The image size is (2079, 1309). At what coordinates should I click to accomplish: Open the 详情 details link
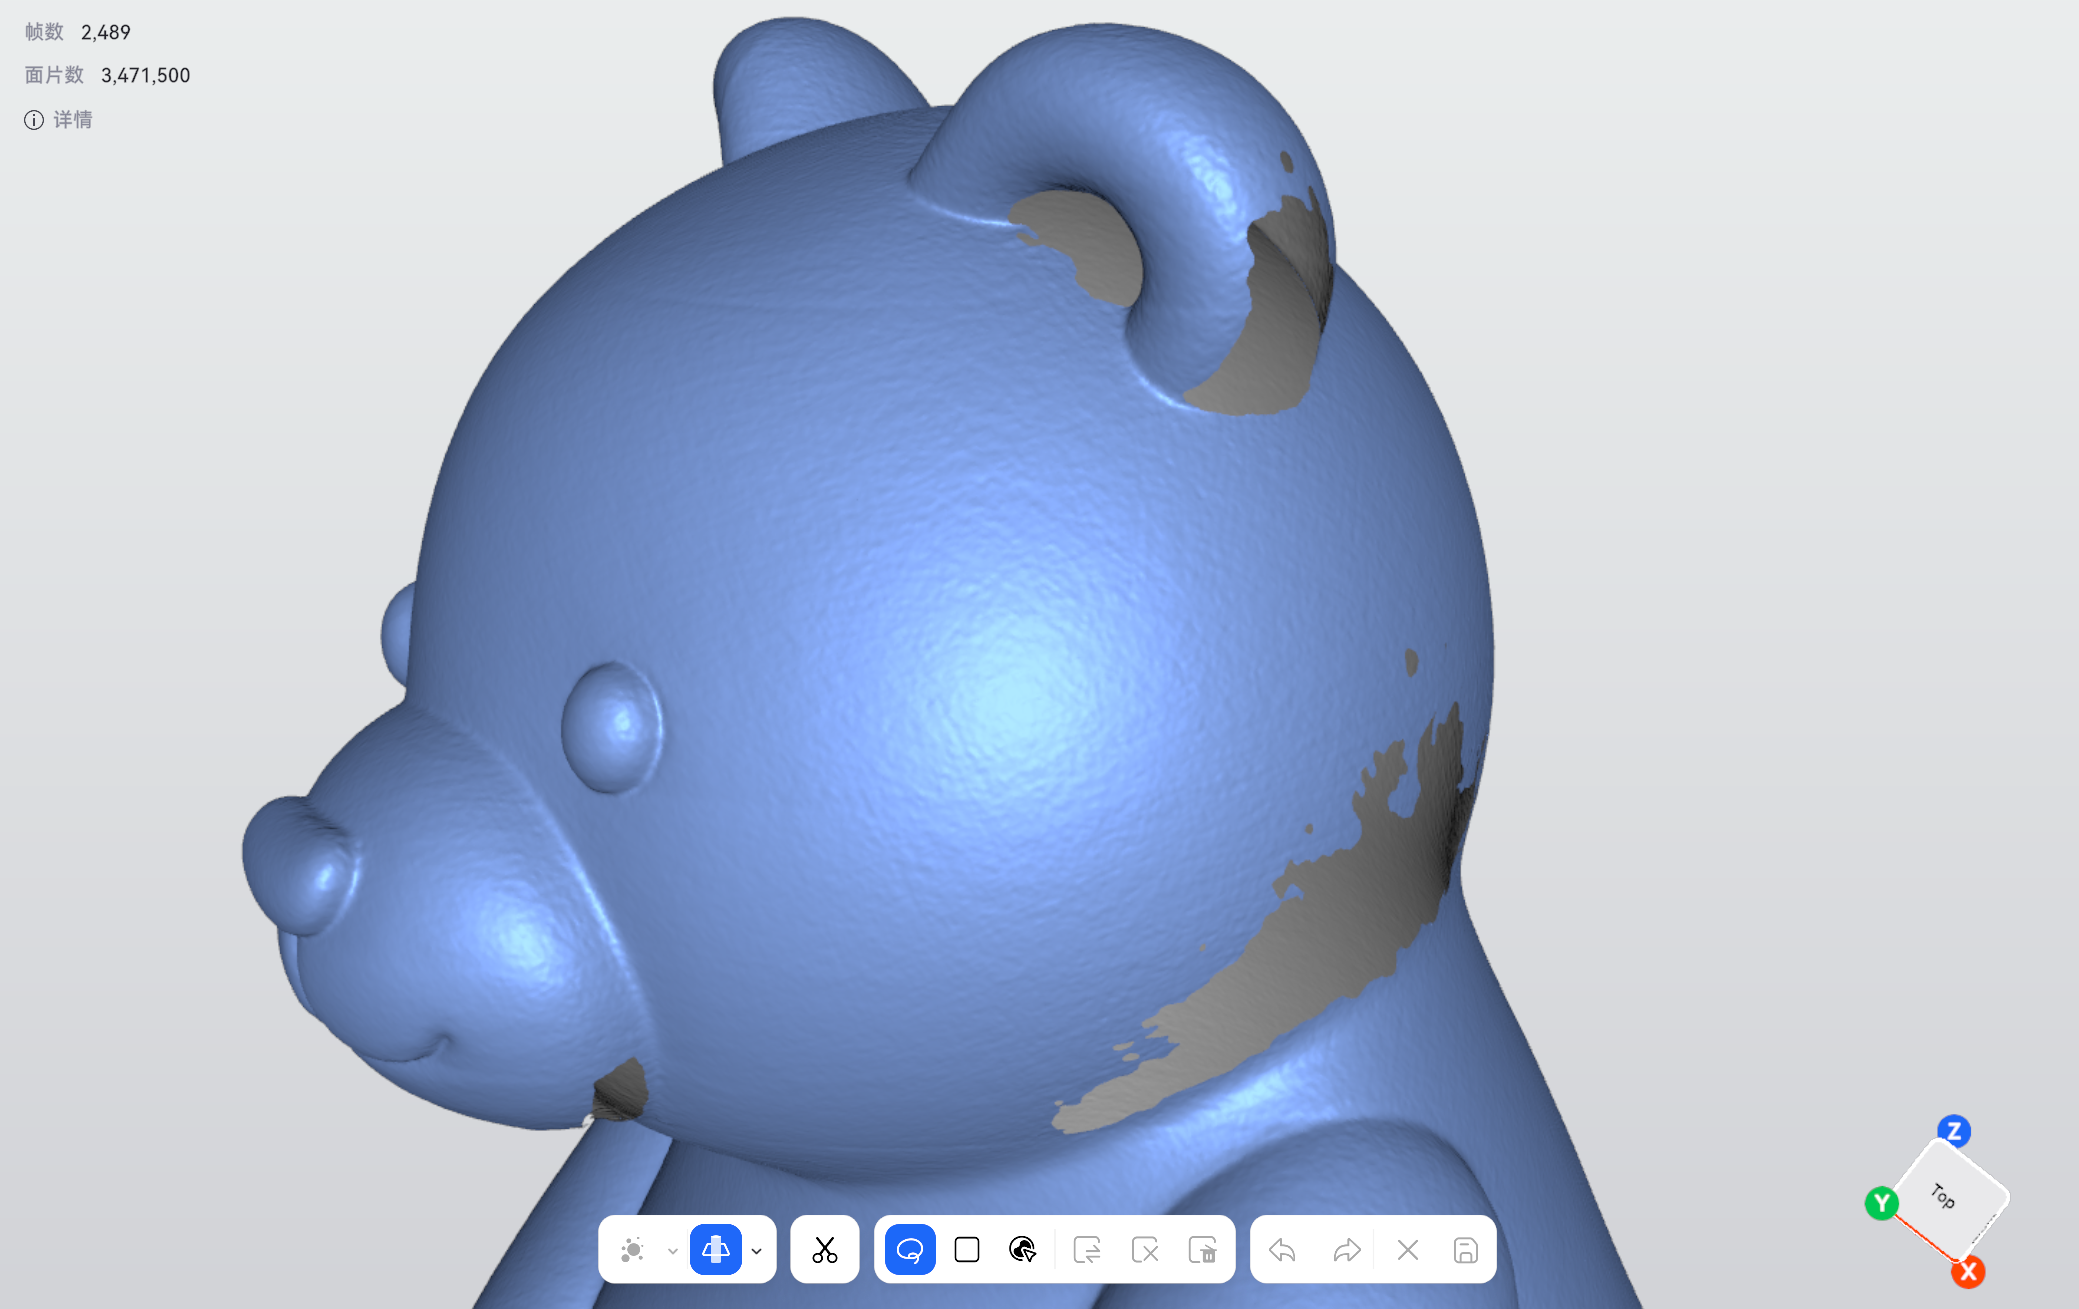[73, 120]
